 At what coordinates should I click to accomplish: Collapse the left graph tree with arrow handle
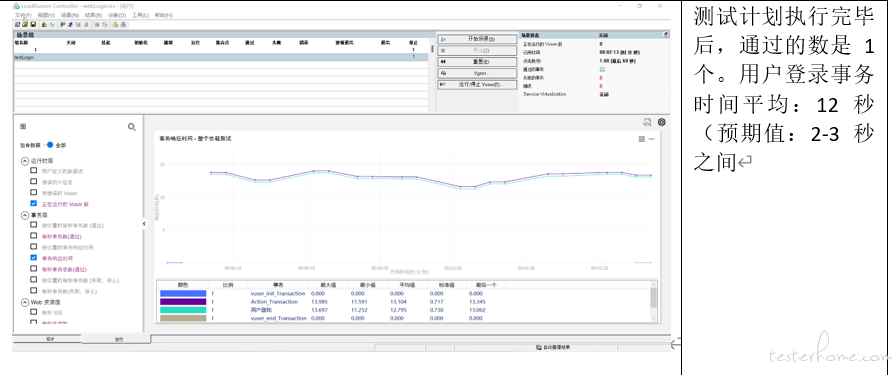tap(144, 224)
